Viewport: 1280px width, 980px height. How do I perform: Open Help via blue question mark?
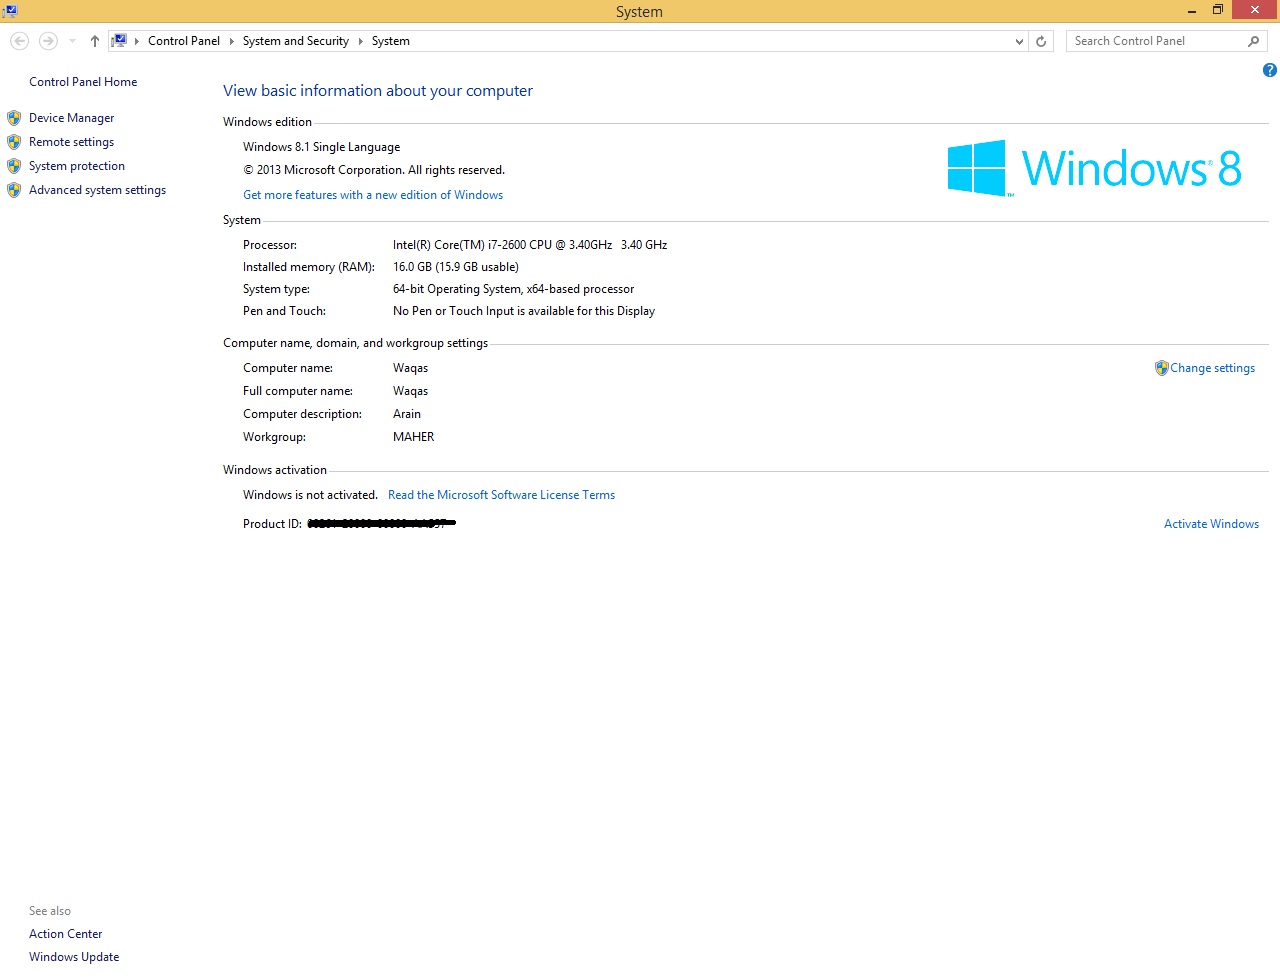click(1269, 70)
